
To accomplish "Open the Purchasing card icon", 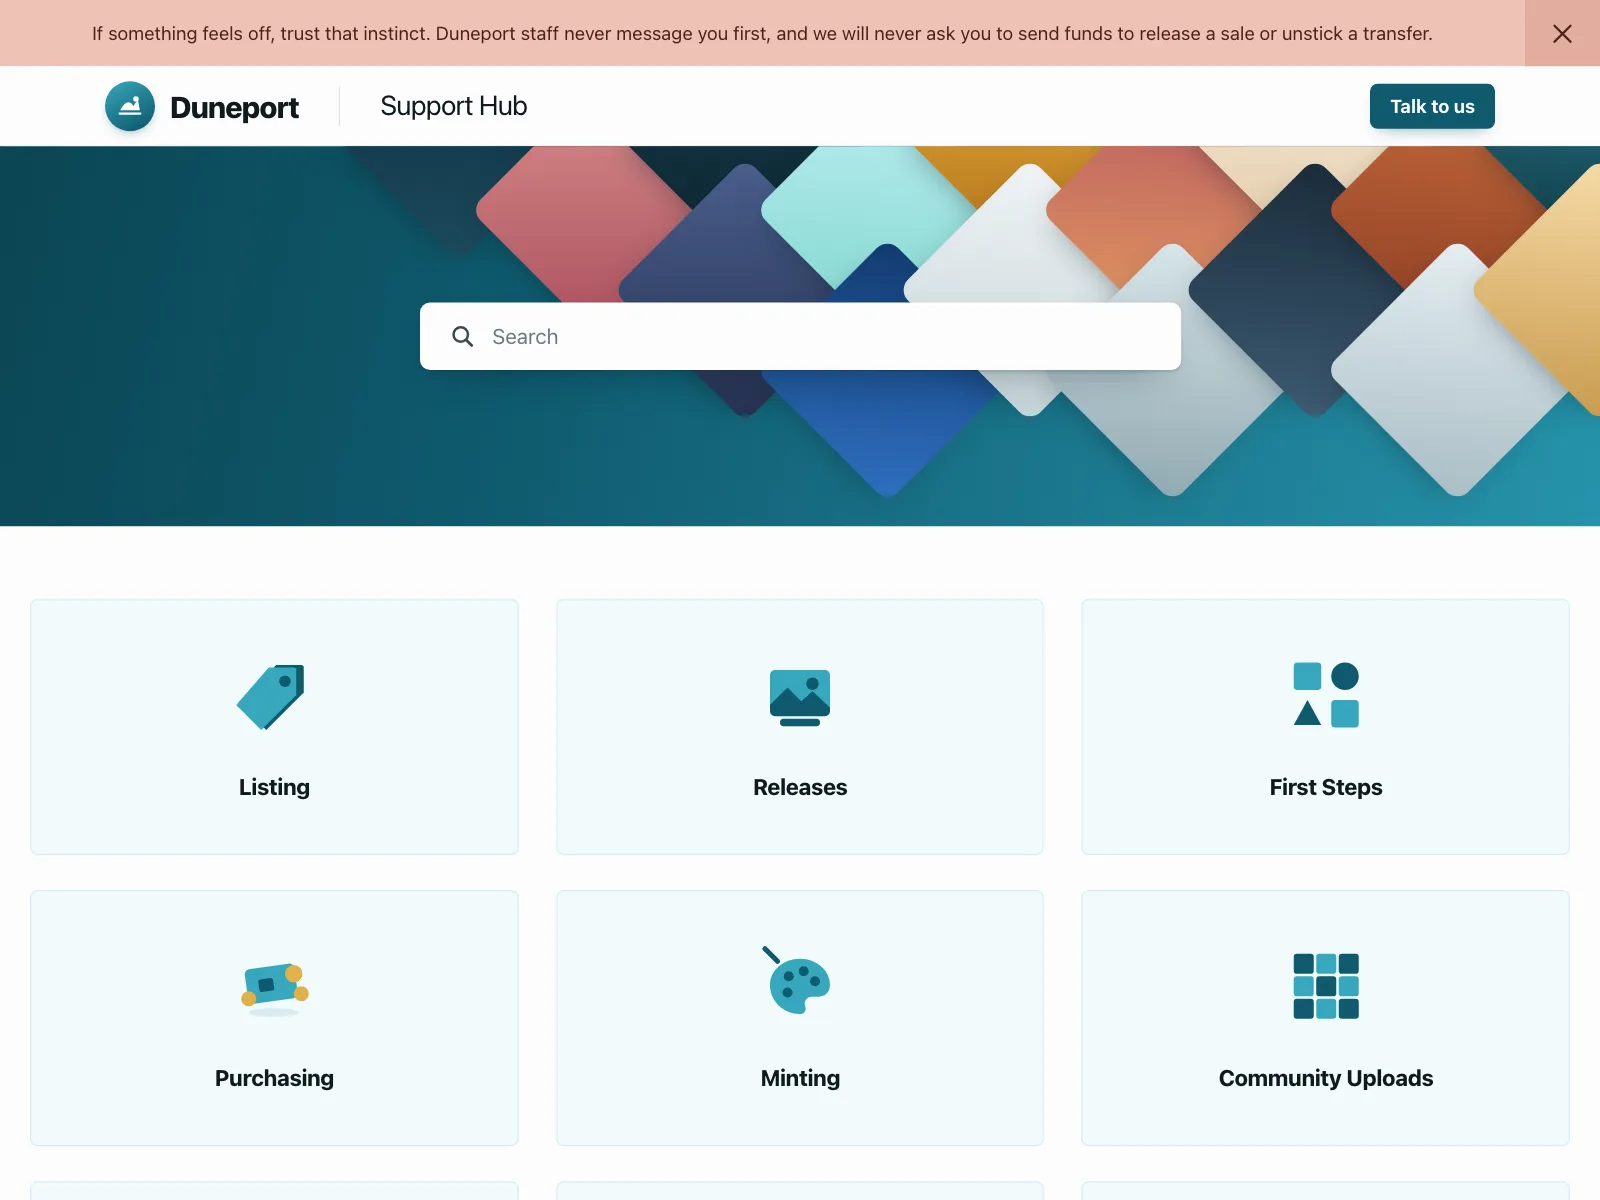I will pos(275,989).
